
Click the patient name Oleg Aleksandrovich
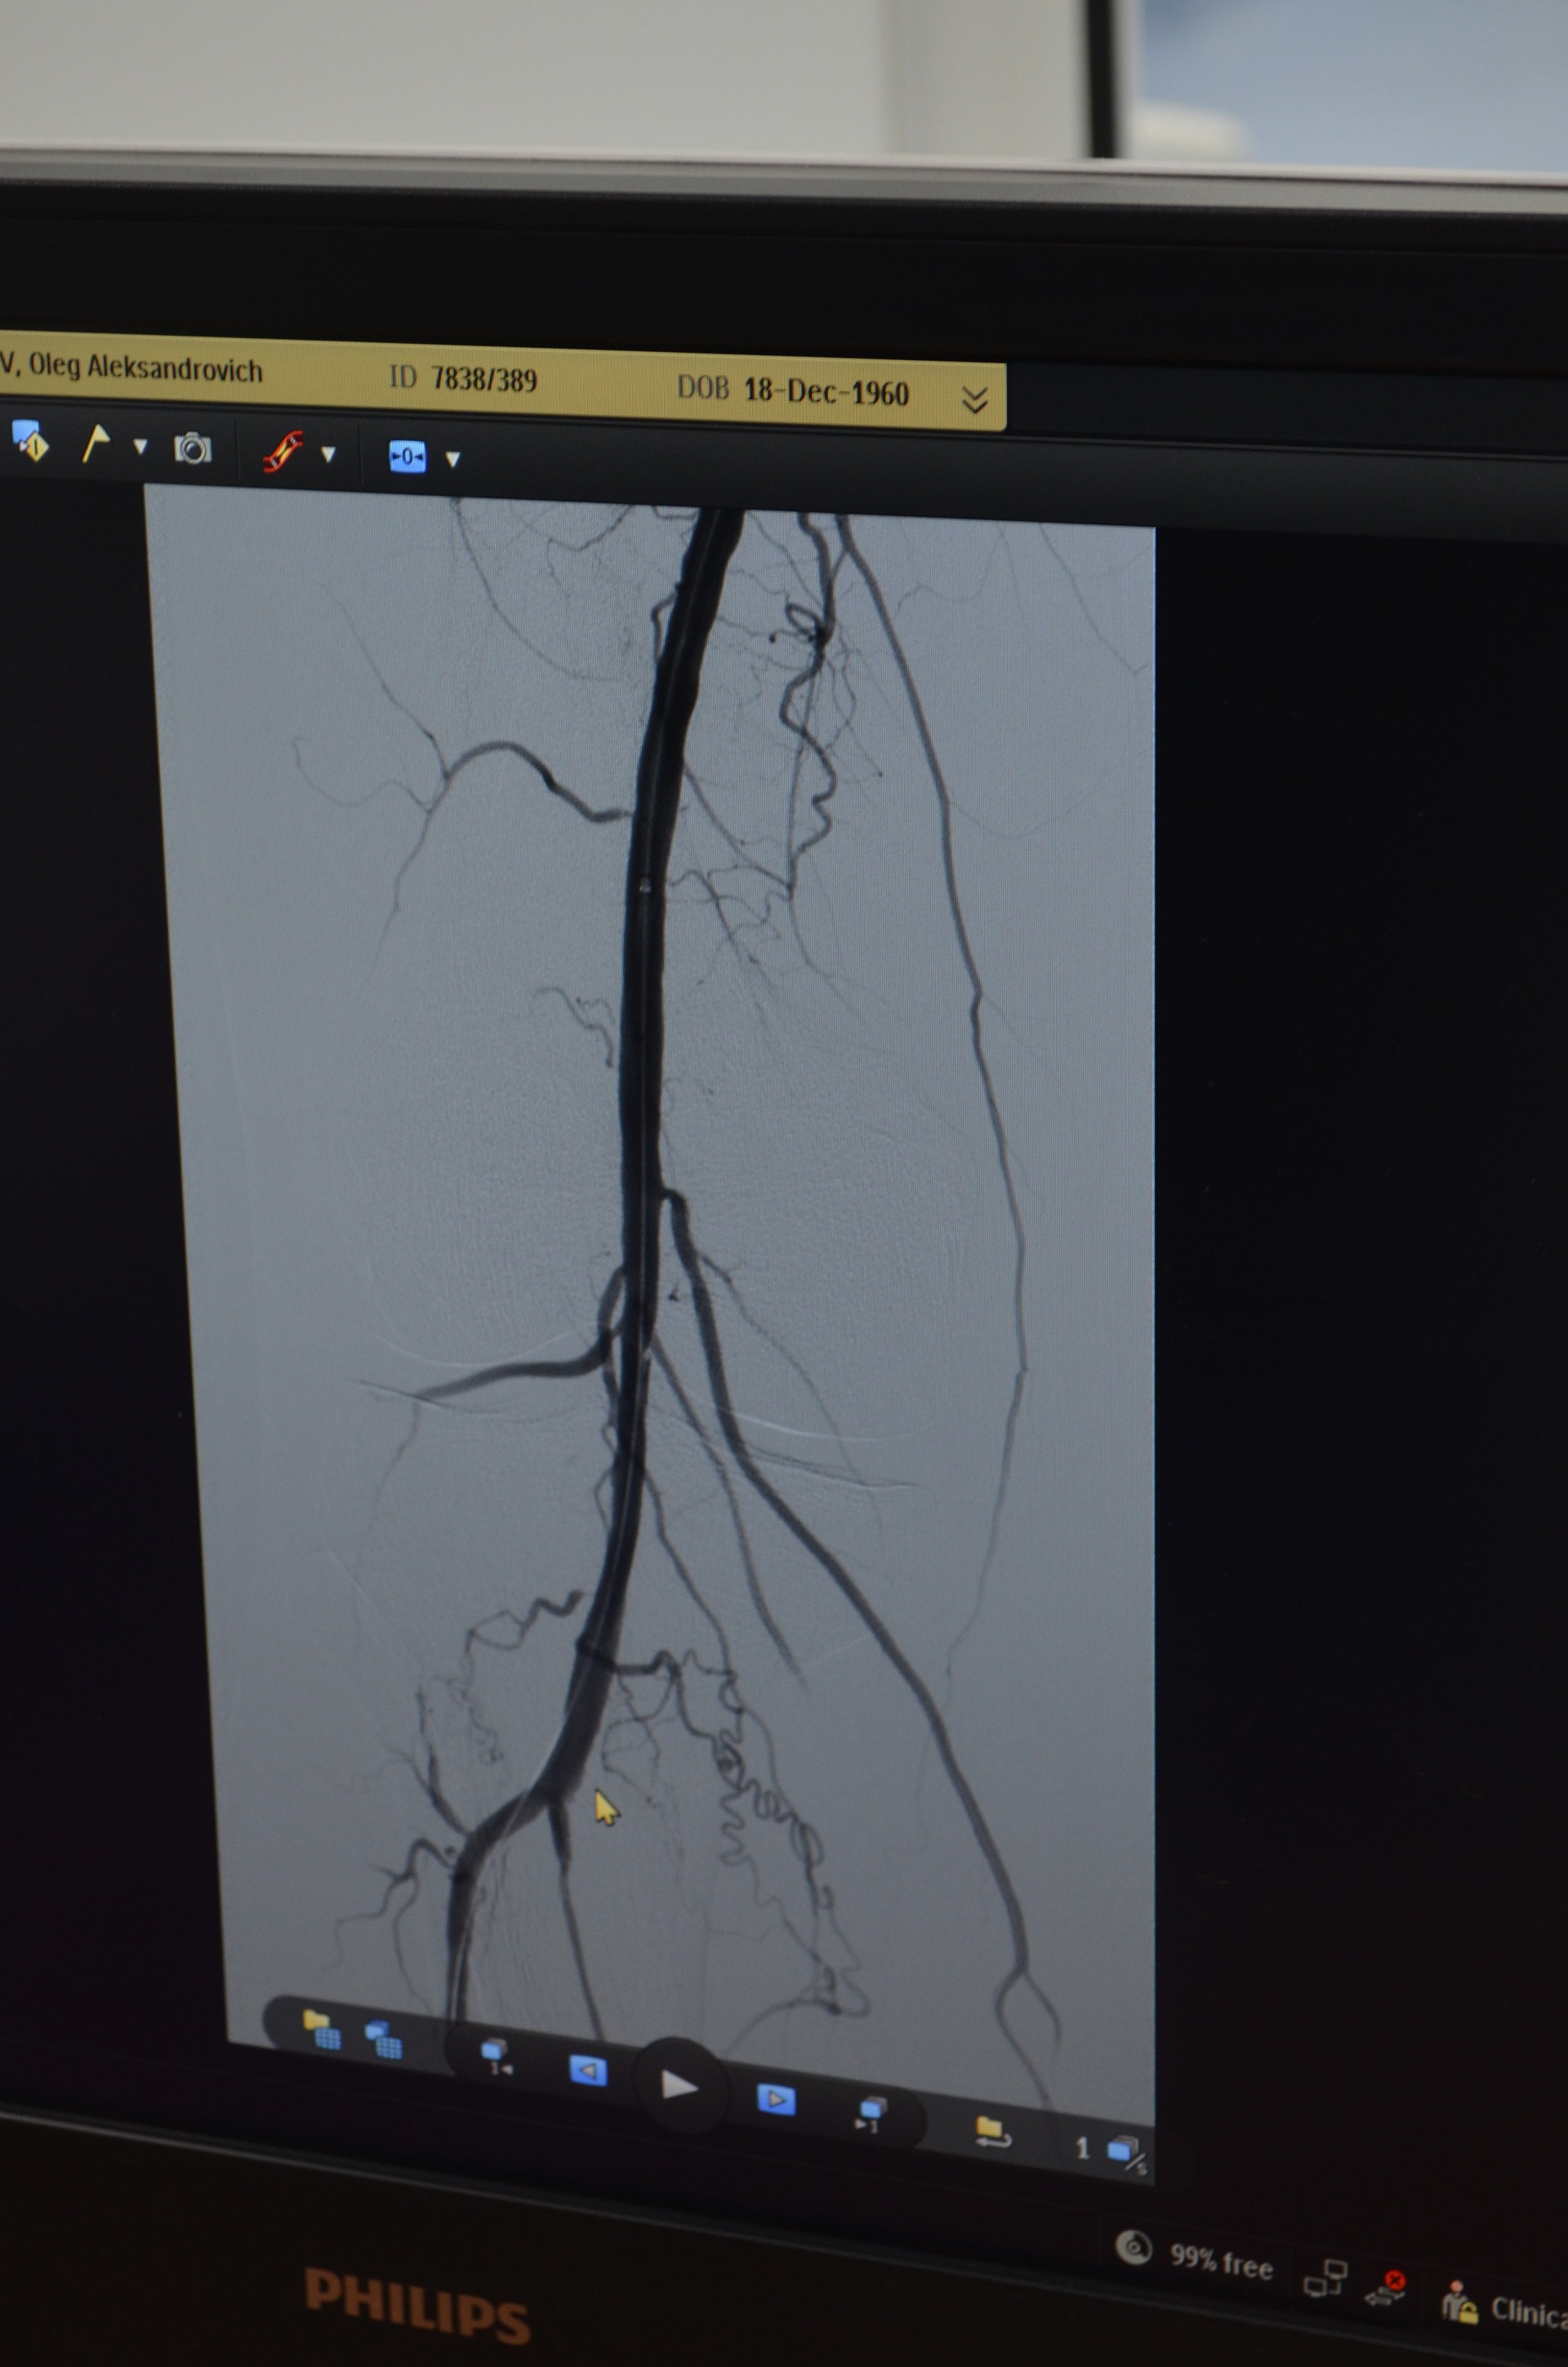(x=145, y=368)
